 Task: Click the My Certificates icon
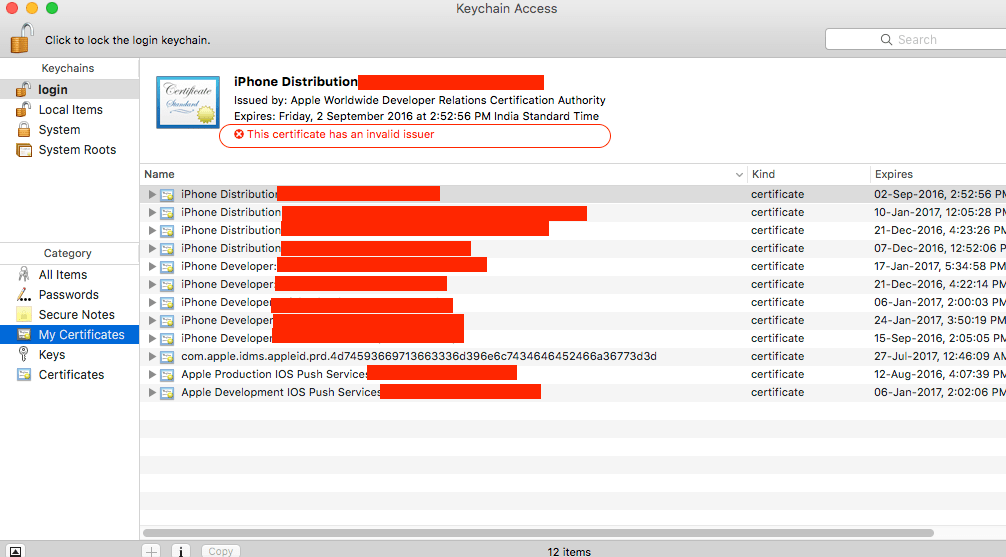pos(24,334)
